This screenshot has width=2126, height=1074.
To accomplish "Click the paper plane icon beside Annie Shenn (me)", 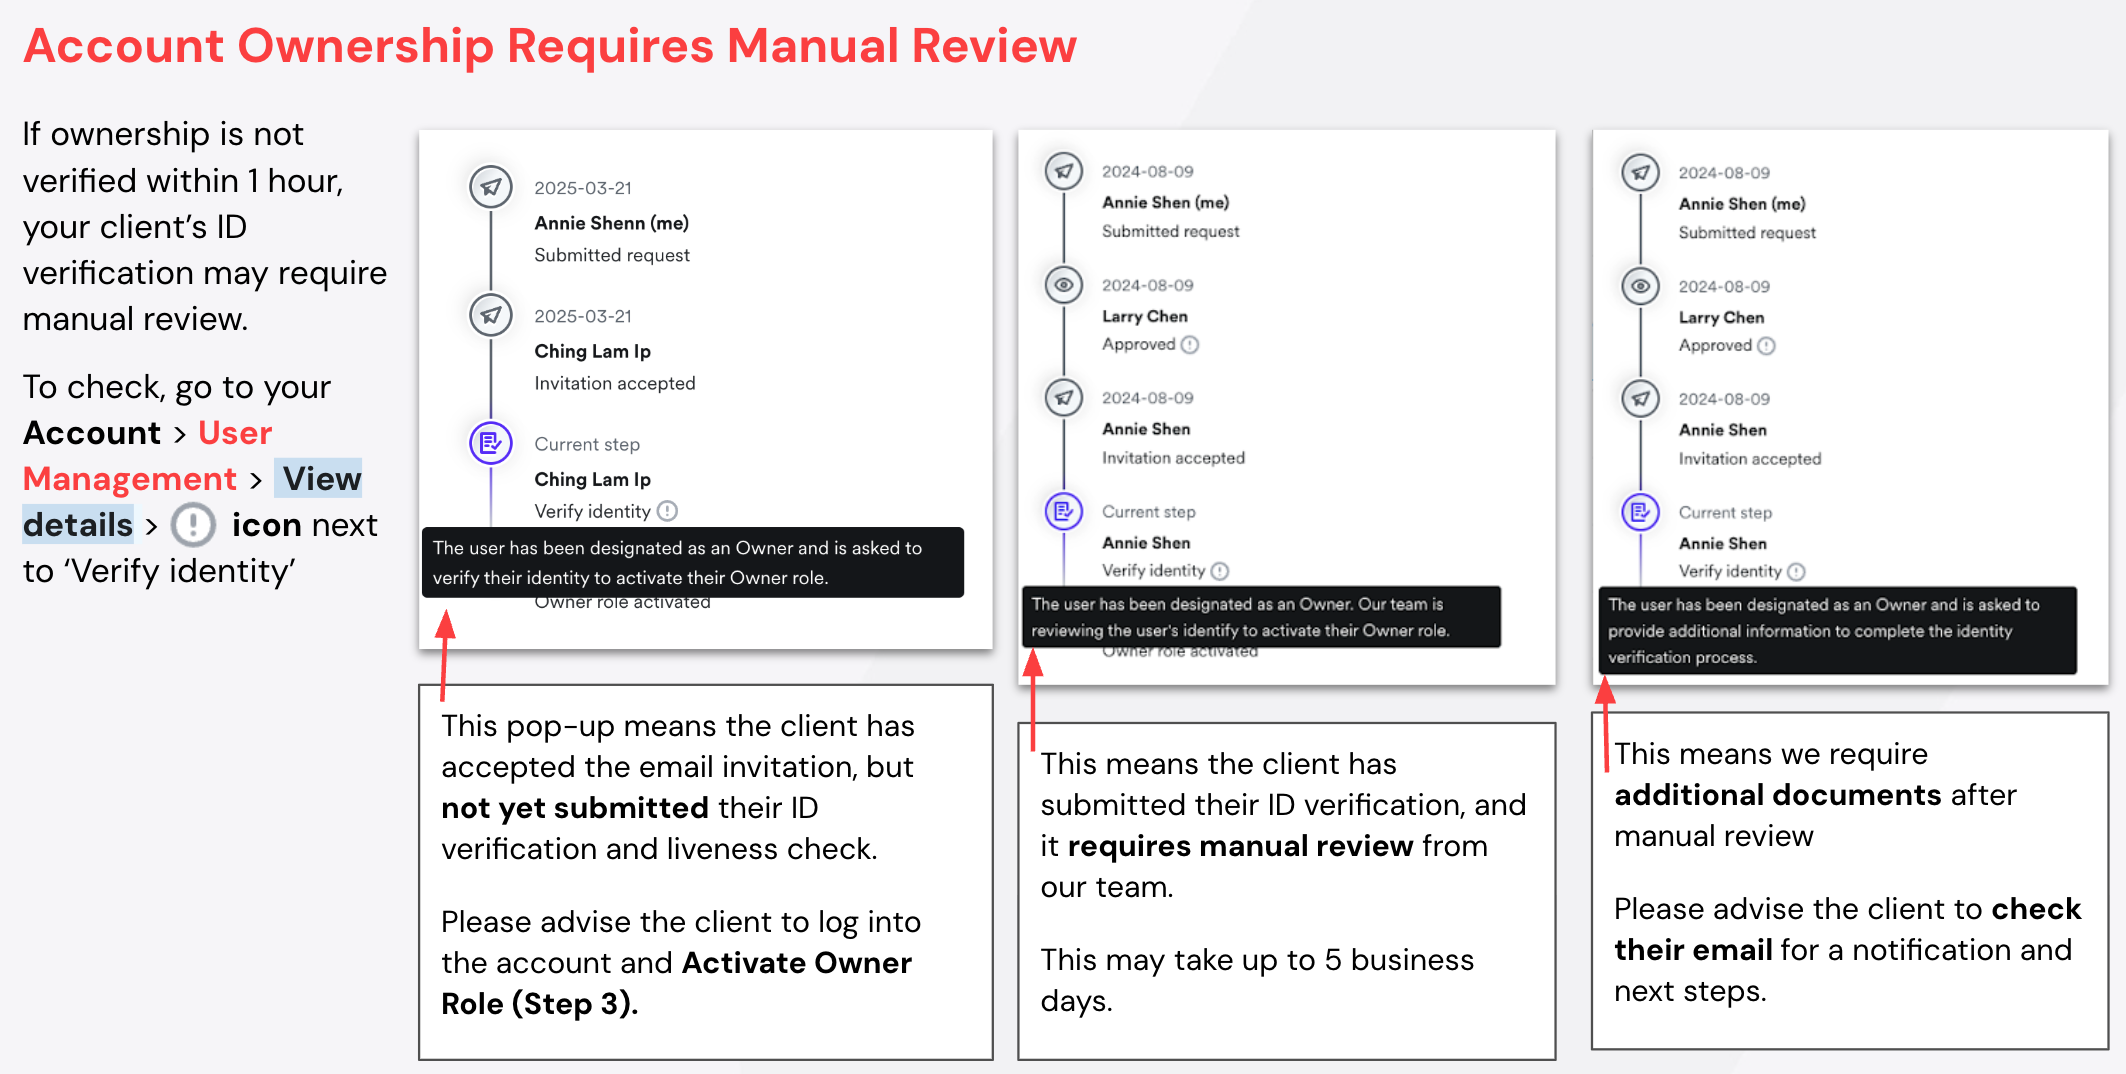I will point(490,187).
